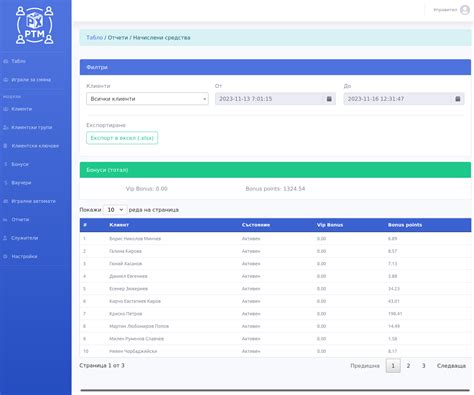
Task: Open Играли за смяна in the sidebar
Action: click(x=31, y=80)
